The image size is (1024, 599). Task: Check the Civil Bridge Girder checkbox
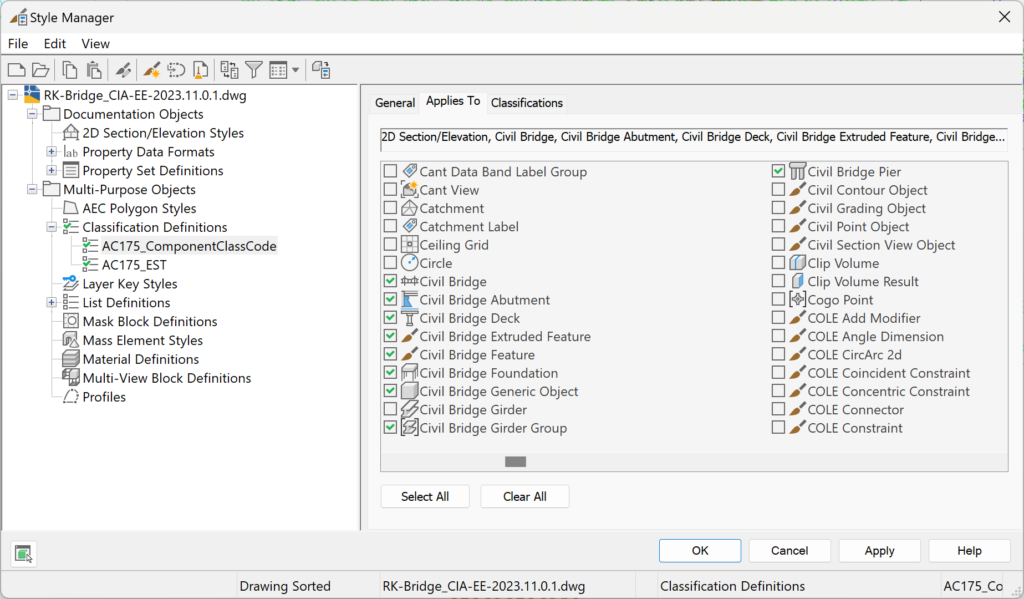click(391, 410)
